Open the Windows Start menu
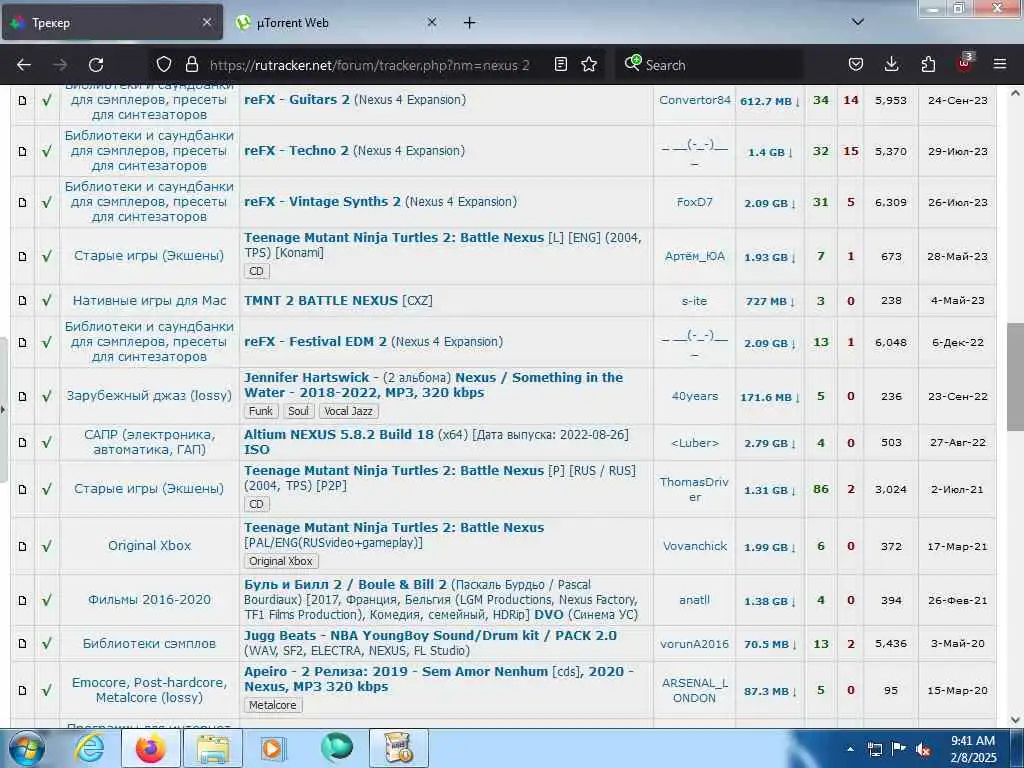Image resolution: width=1024 pixels, height=768 pixels. (x=27, y=748)
